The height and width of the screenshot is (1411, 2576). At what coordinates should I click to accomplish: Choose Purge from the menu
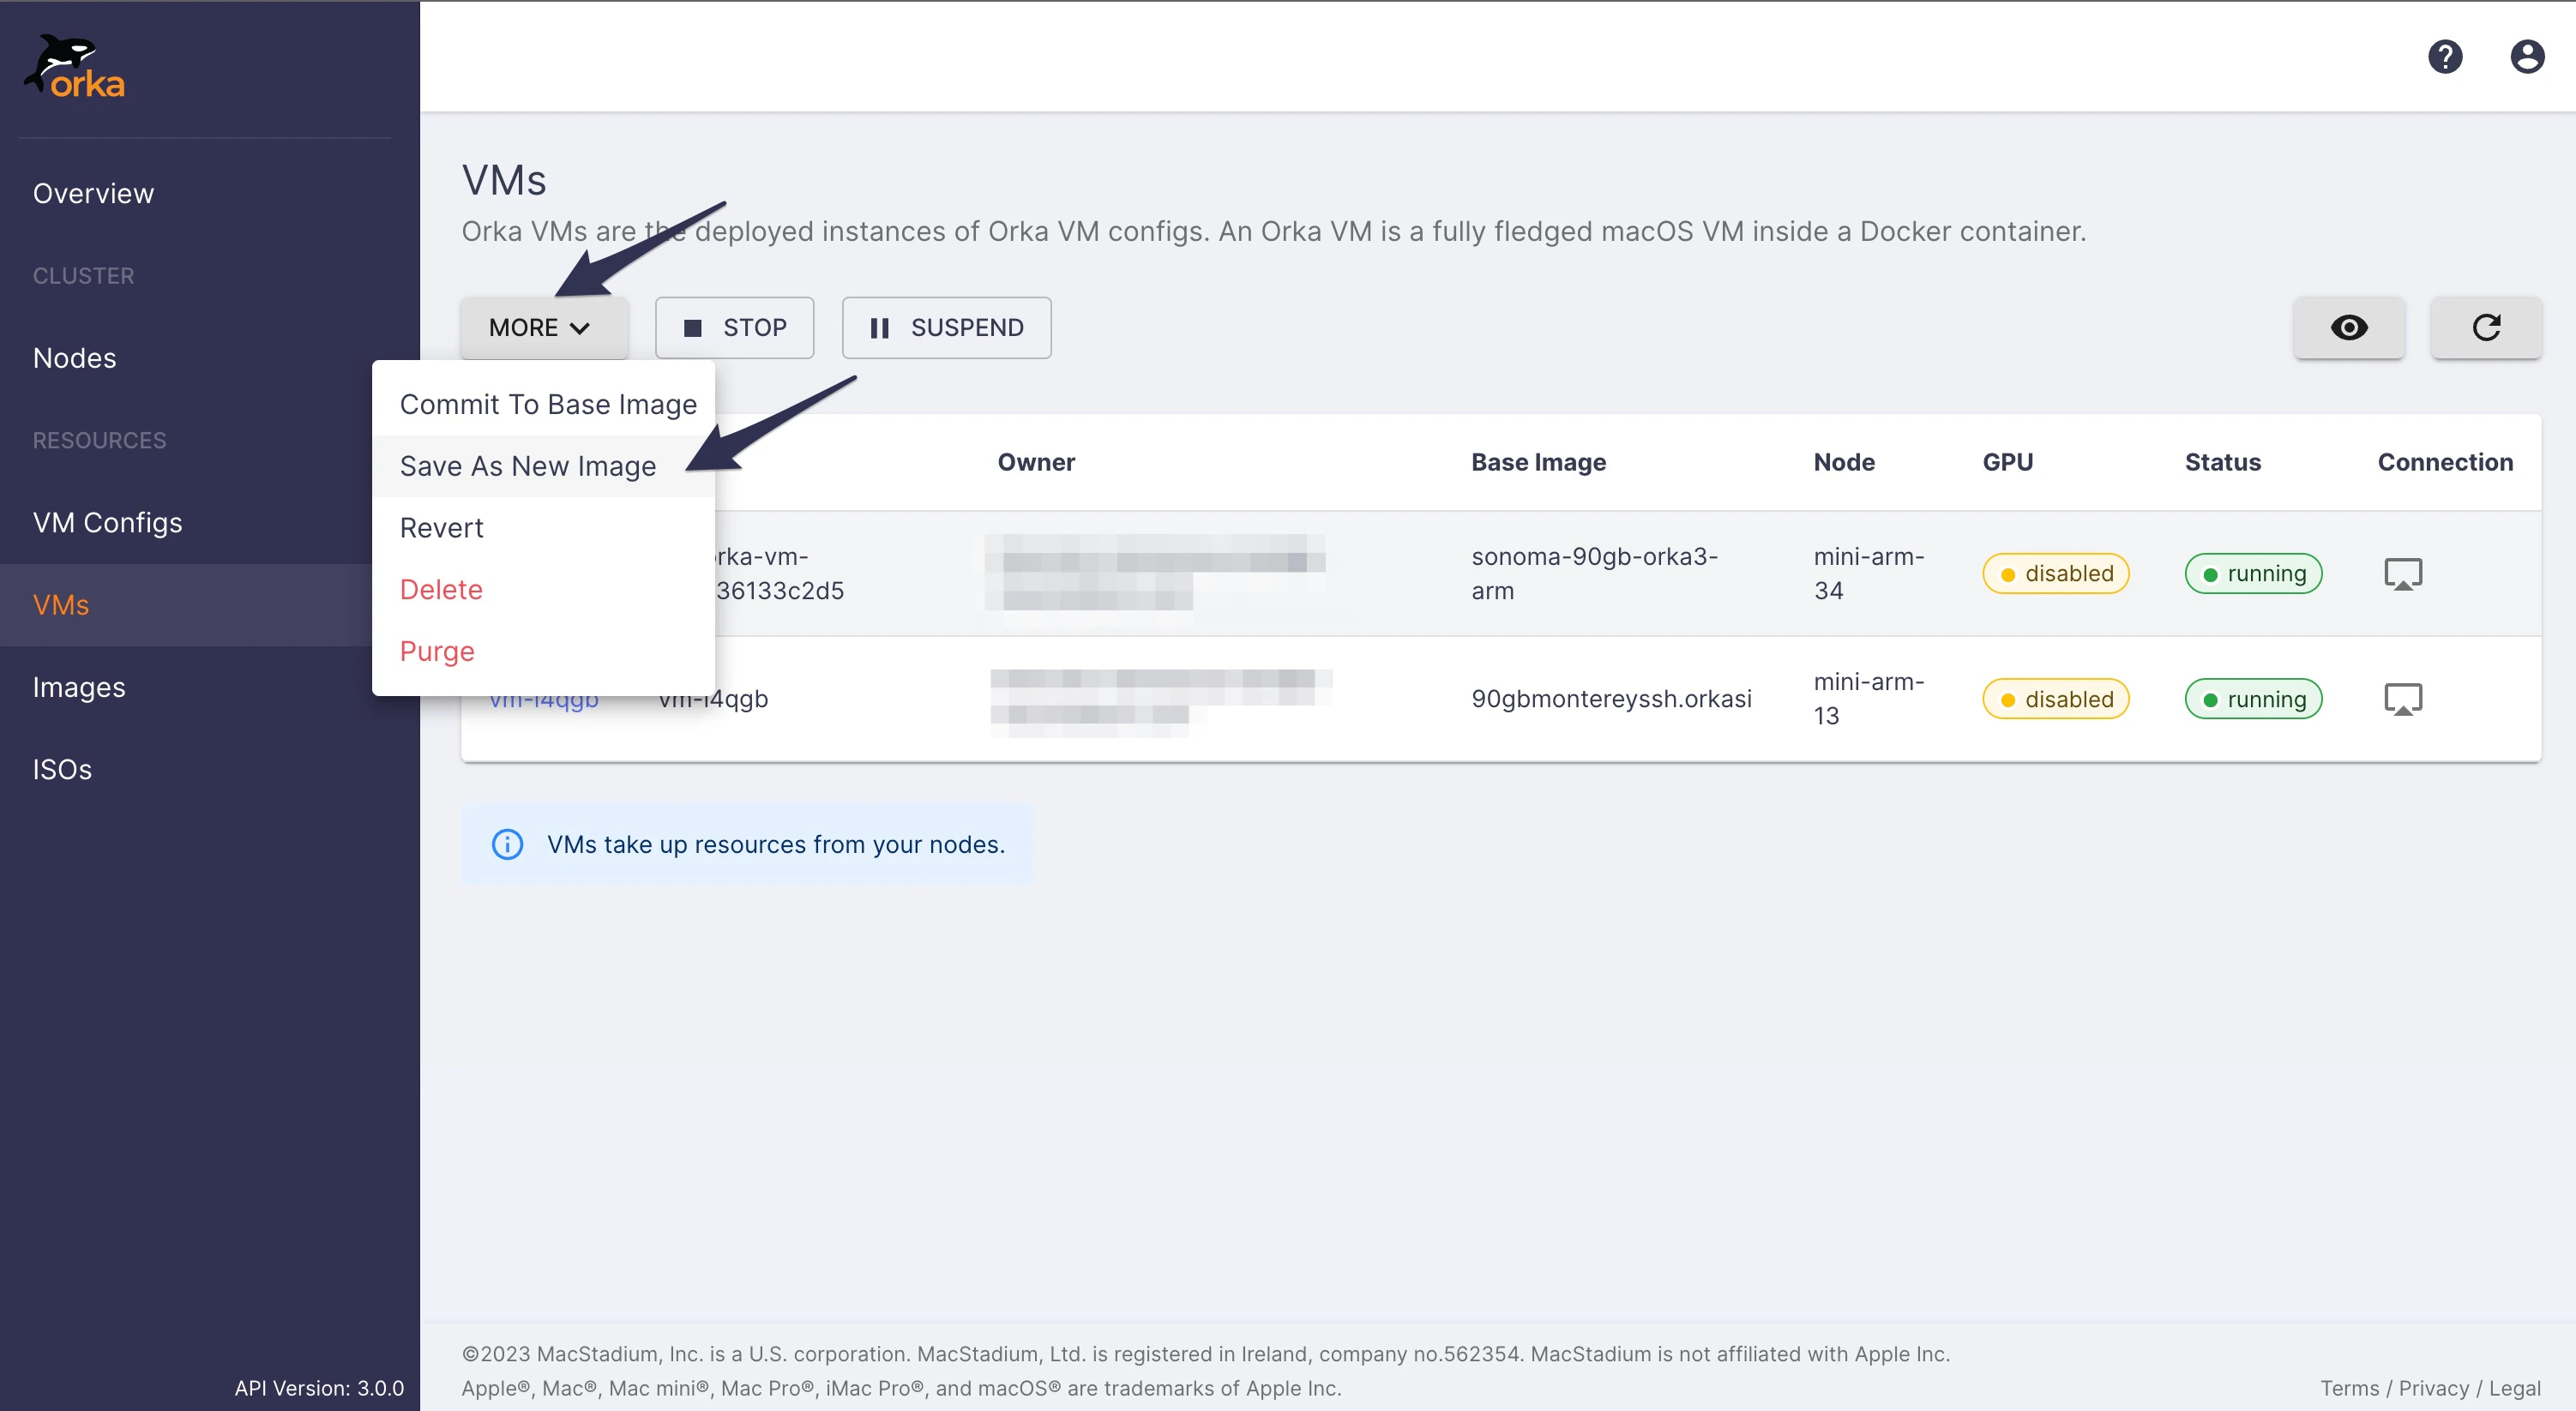pos(437,651)
